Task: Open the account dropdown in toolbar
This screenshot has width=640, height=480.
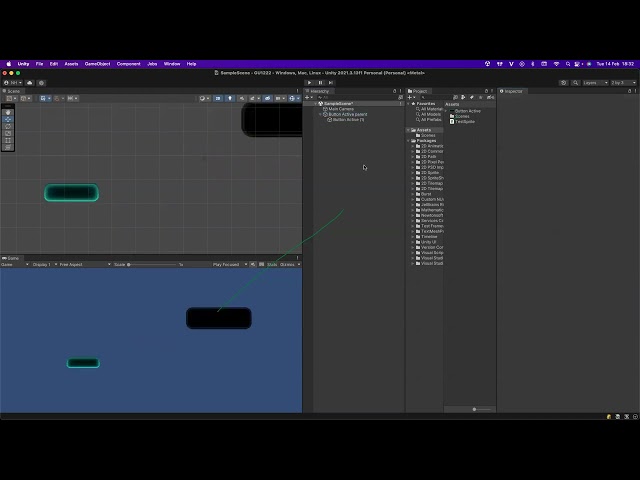Action: tap(13, 83)
